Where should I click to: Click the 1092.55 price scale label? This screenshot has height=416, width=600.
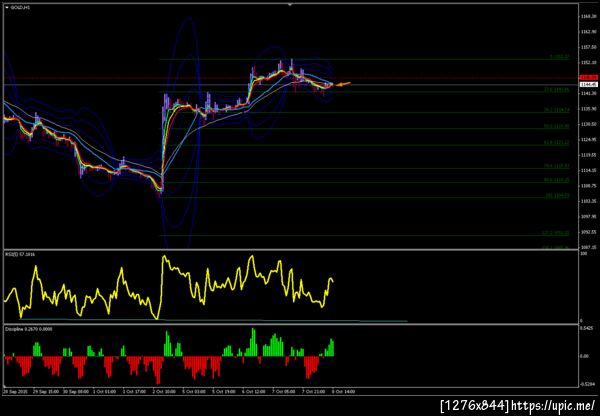587,232
